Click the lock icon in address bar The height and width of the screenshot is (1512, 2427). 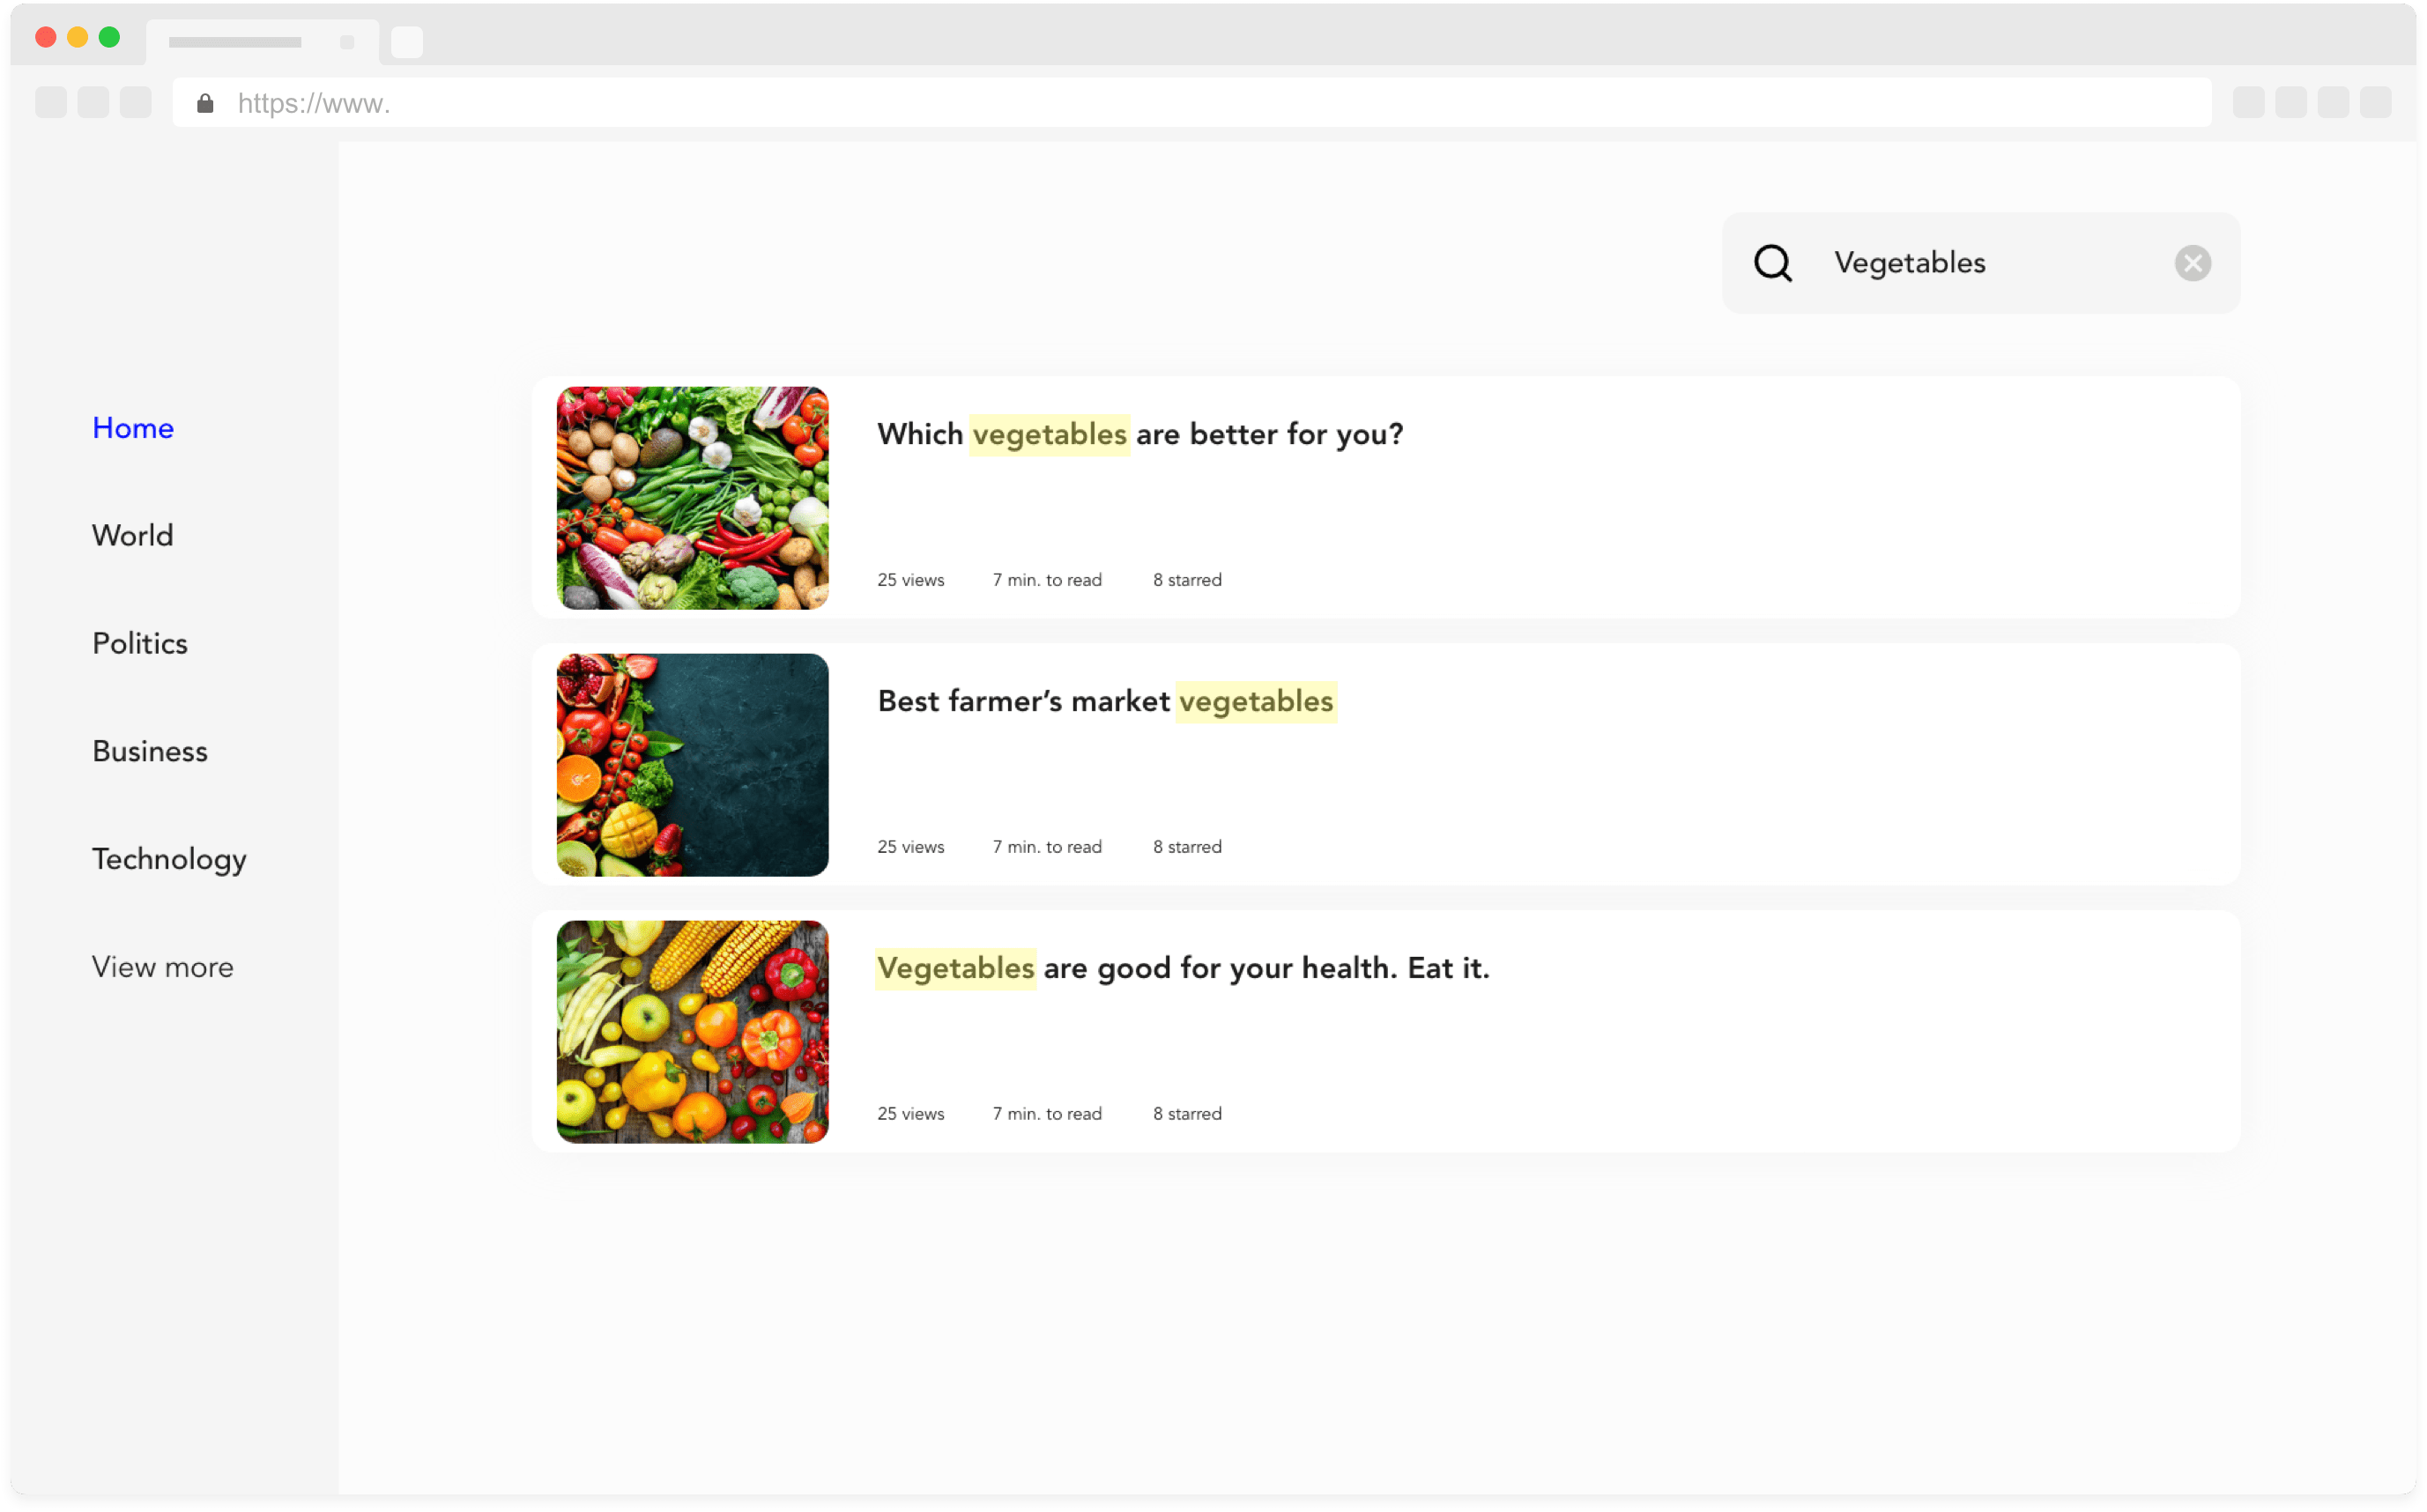[204, 103]
